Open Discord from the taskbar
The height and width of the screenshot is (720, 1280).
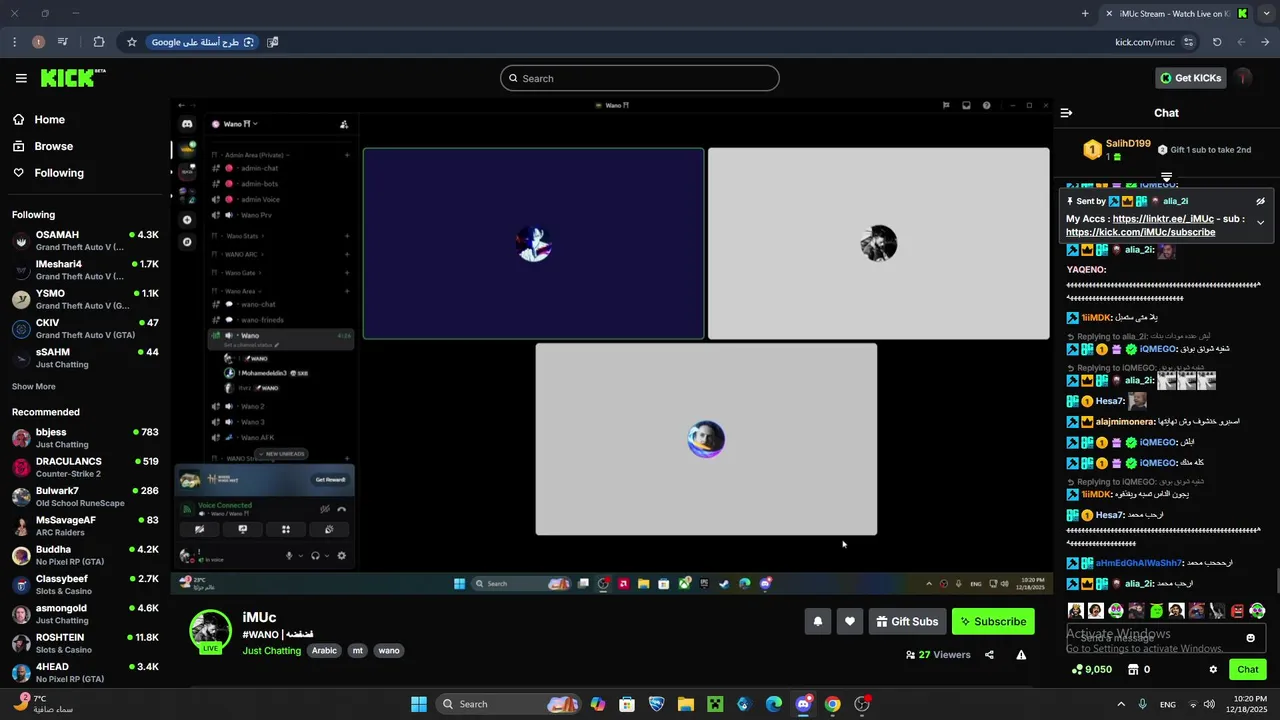pos(803,704)
